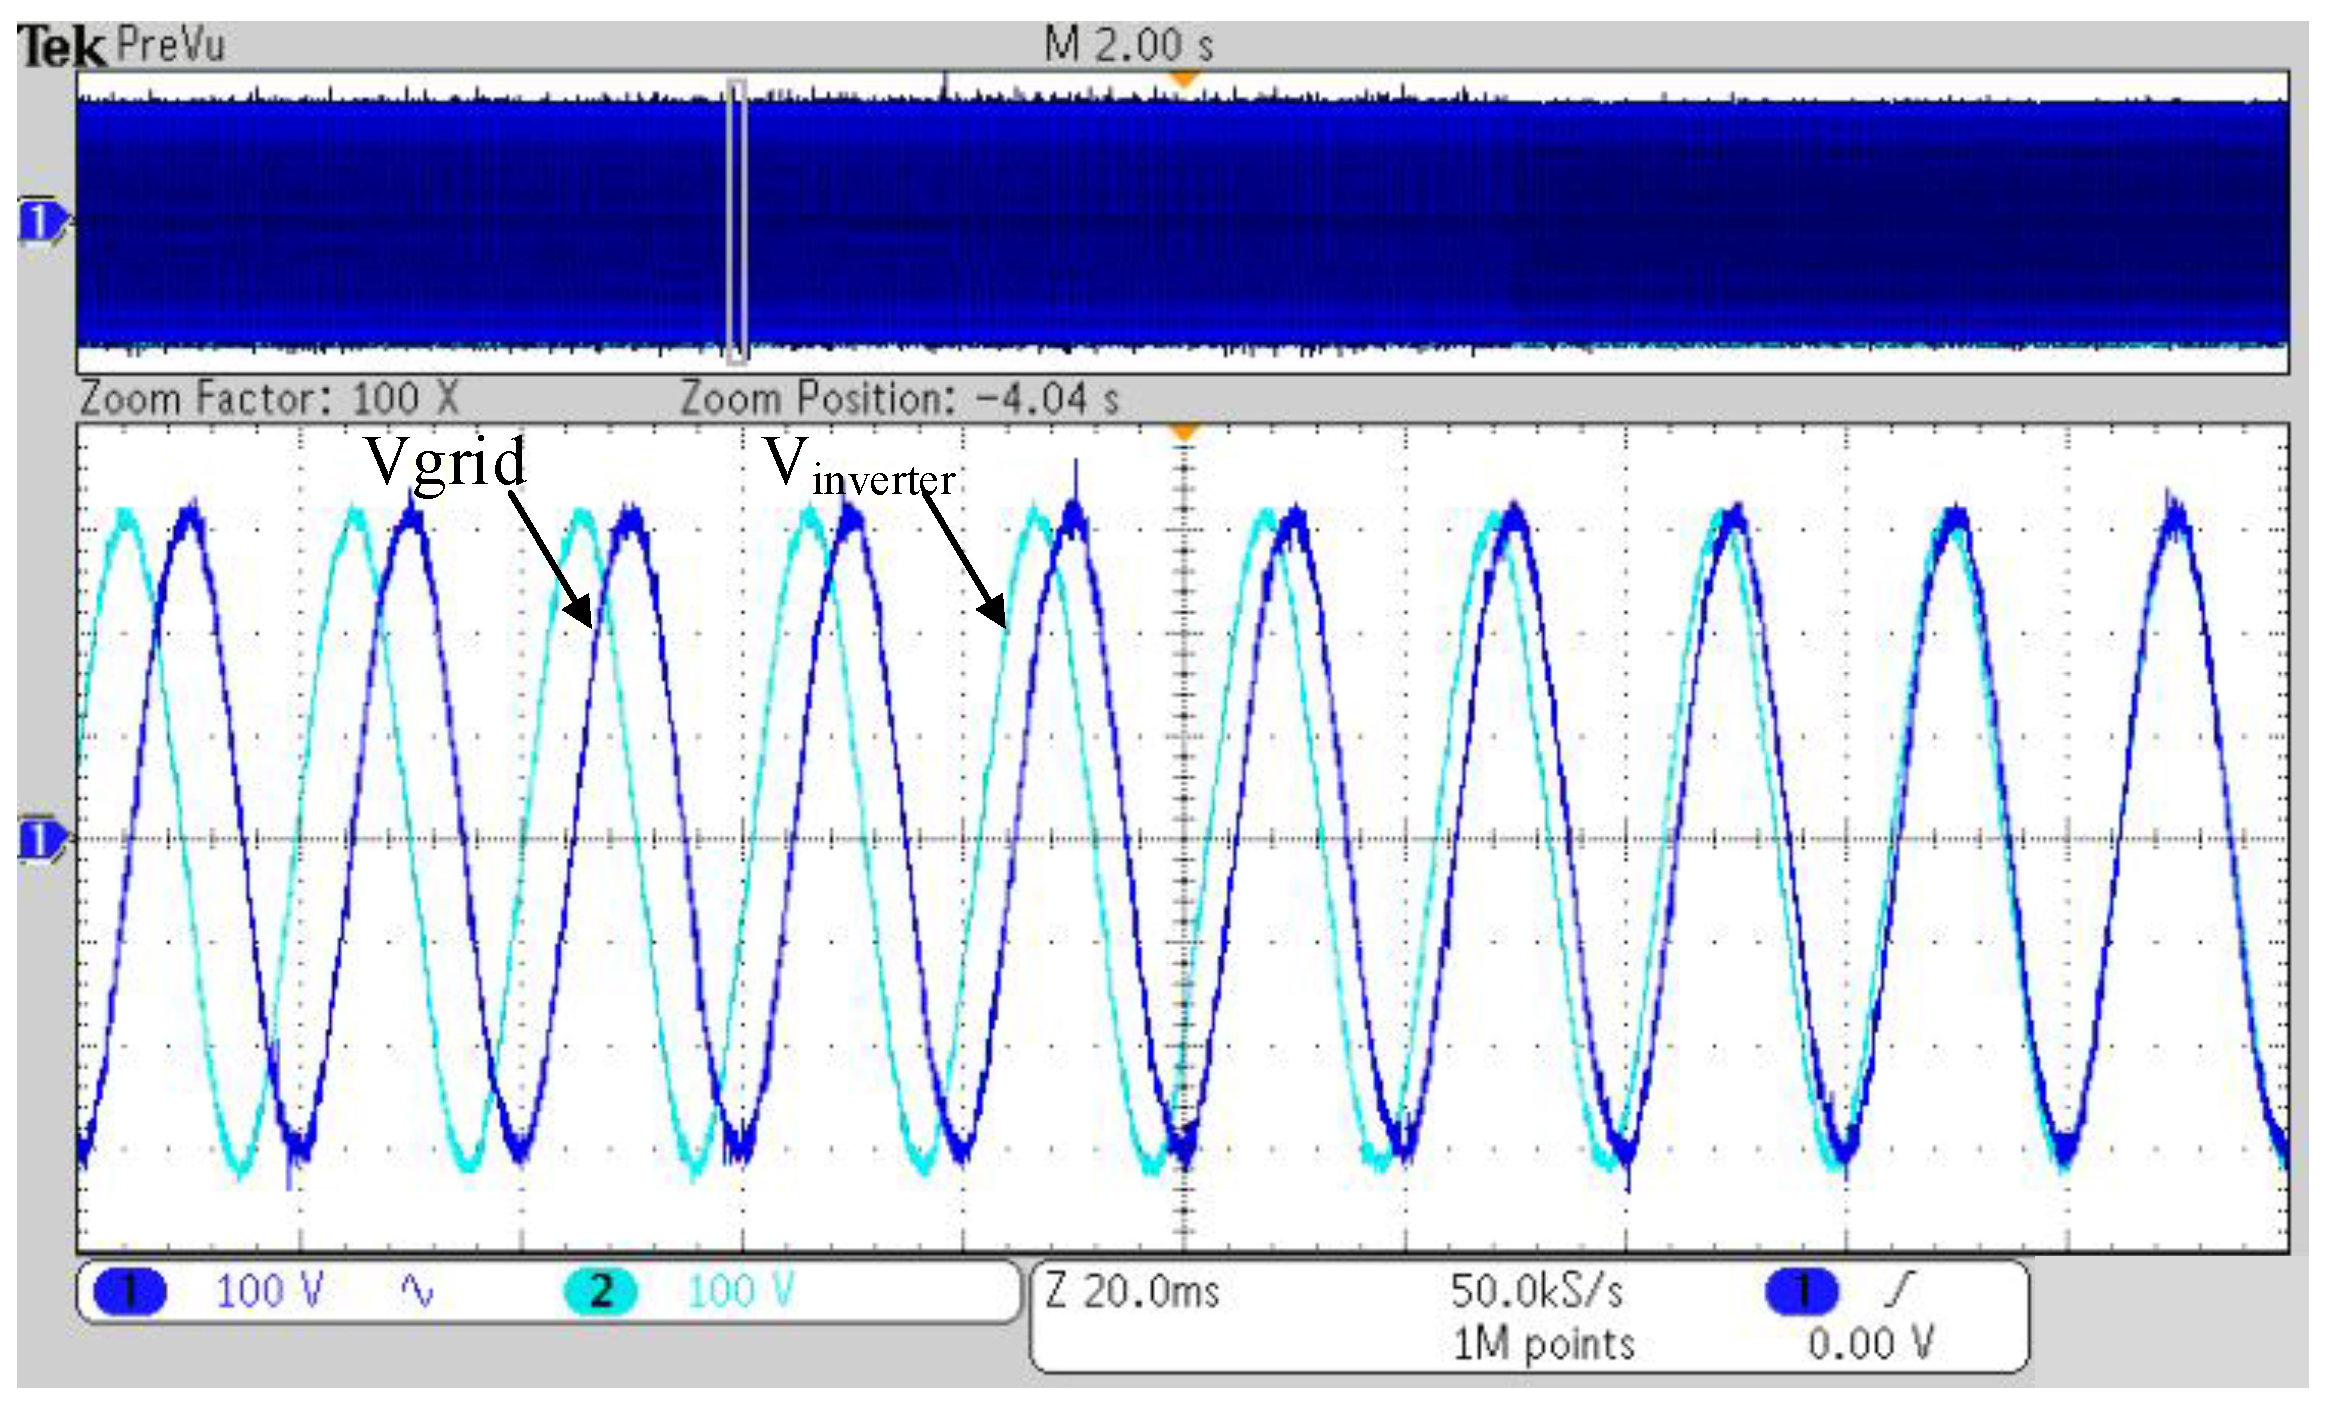Click the Vgrid waveform label
The image size is (2330, 1411).
[x=445, y=461]
